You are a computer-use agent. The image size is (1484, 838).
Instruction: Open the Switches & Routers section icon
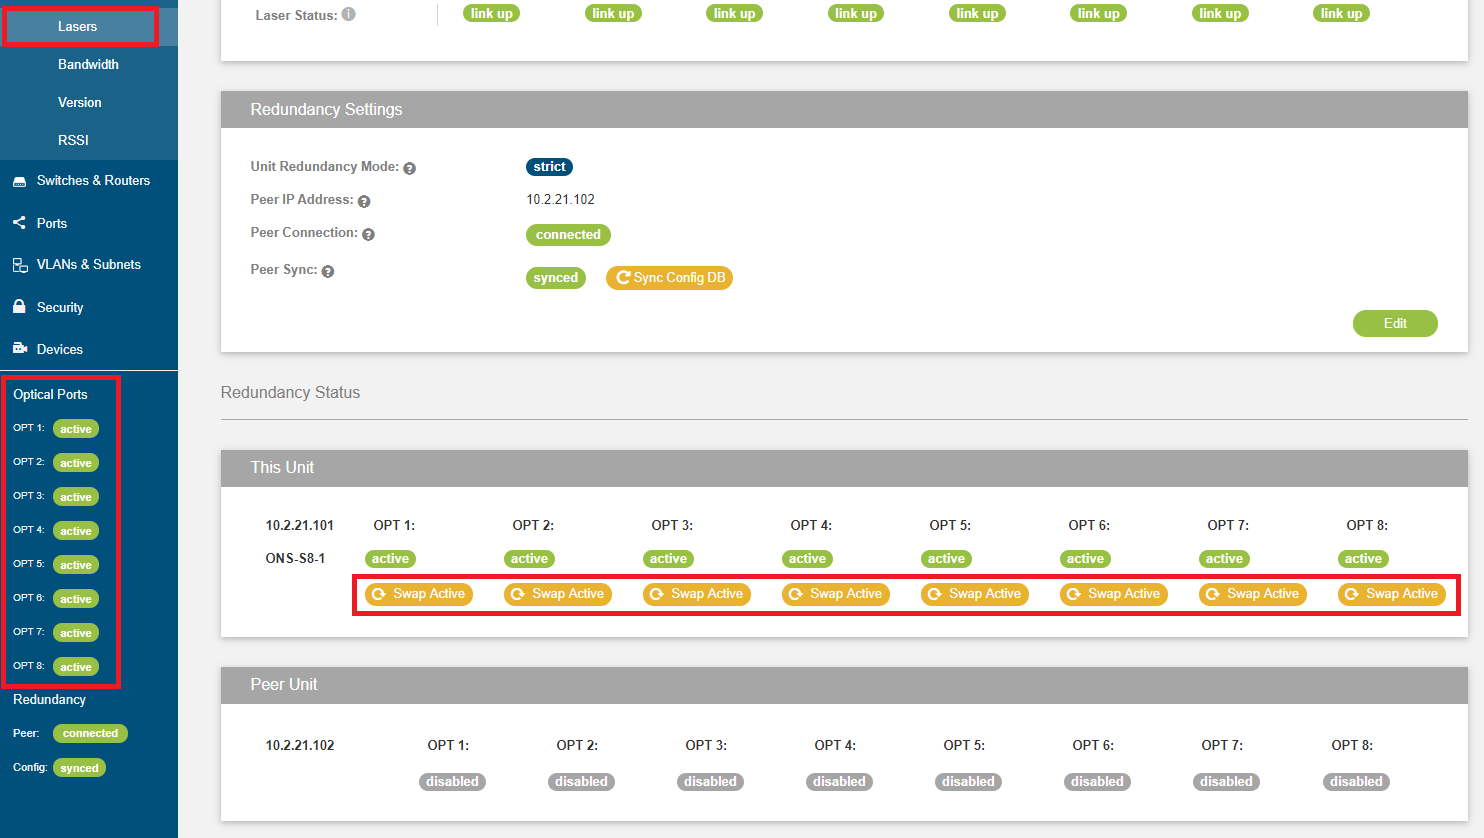22,180
